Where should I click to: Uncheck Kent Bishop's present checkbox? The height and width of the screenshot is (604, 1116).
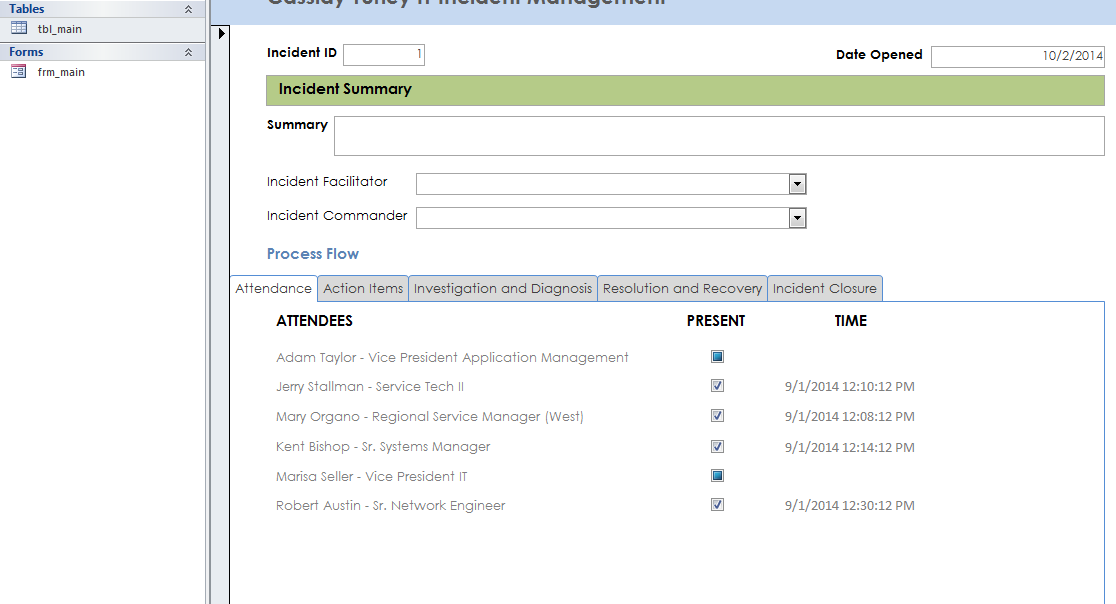(x=717, y=446)
